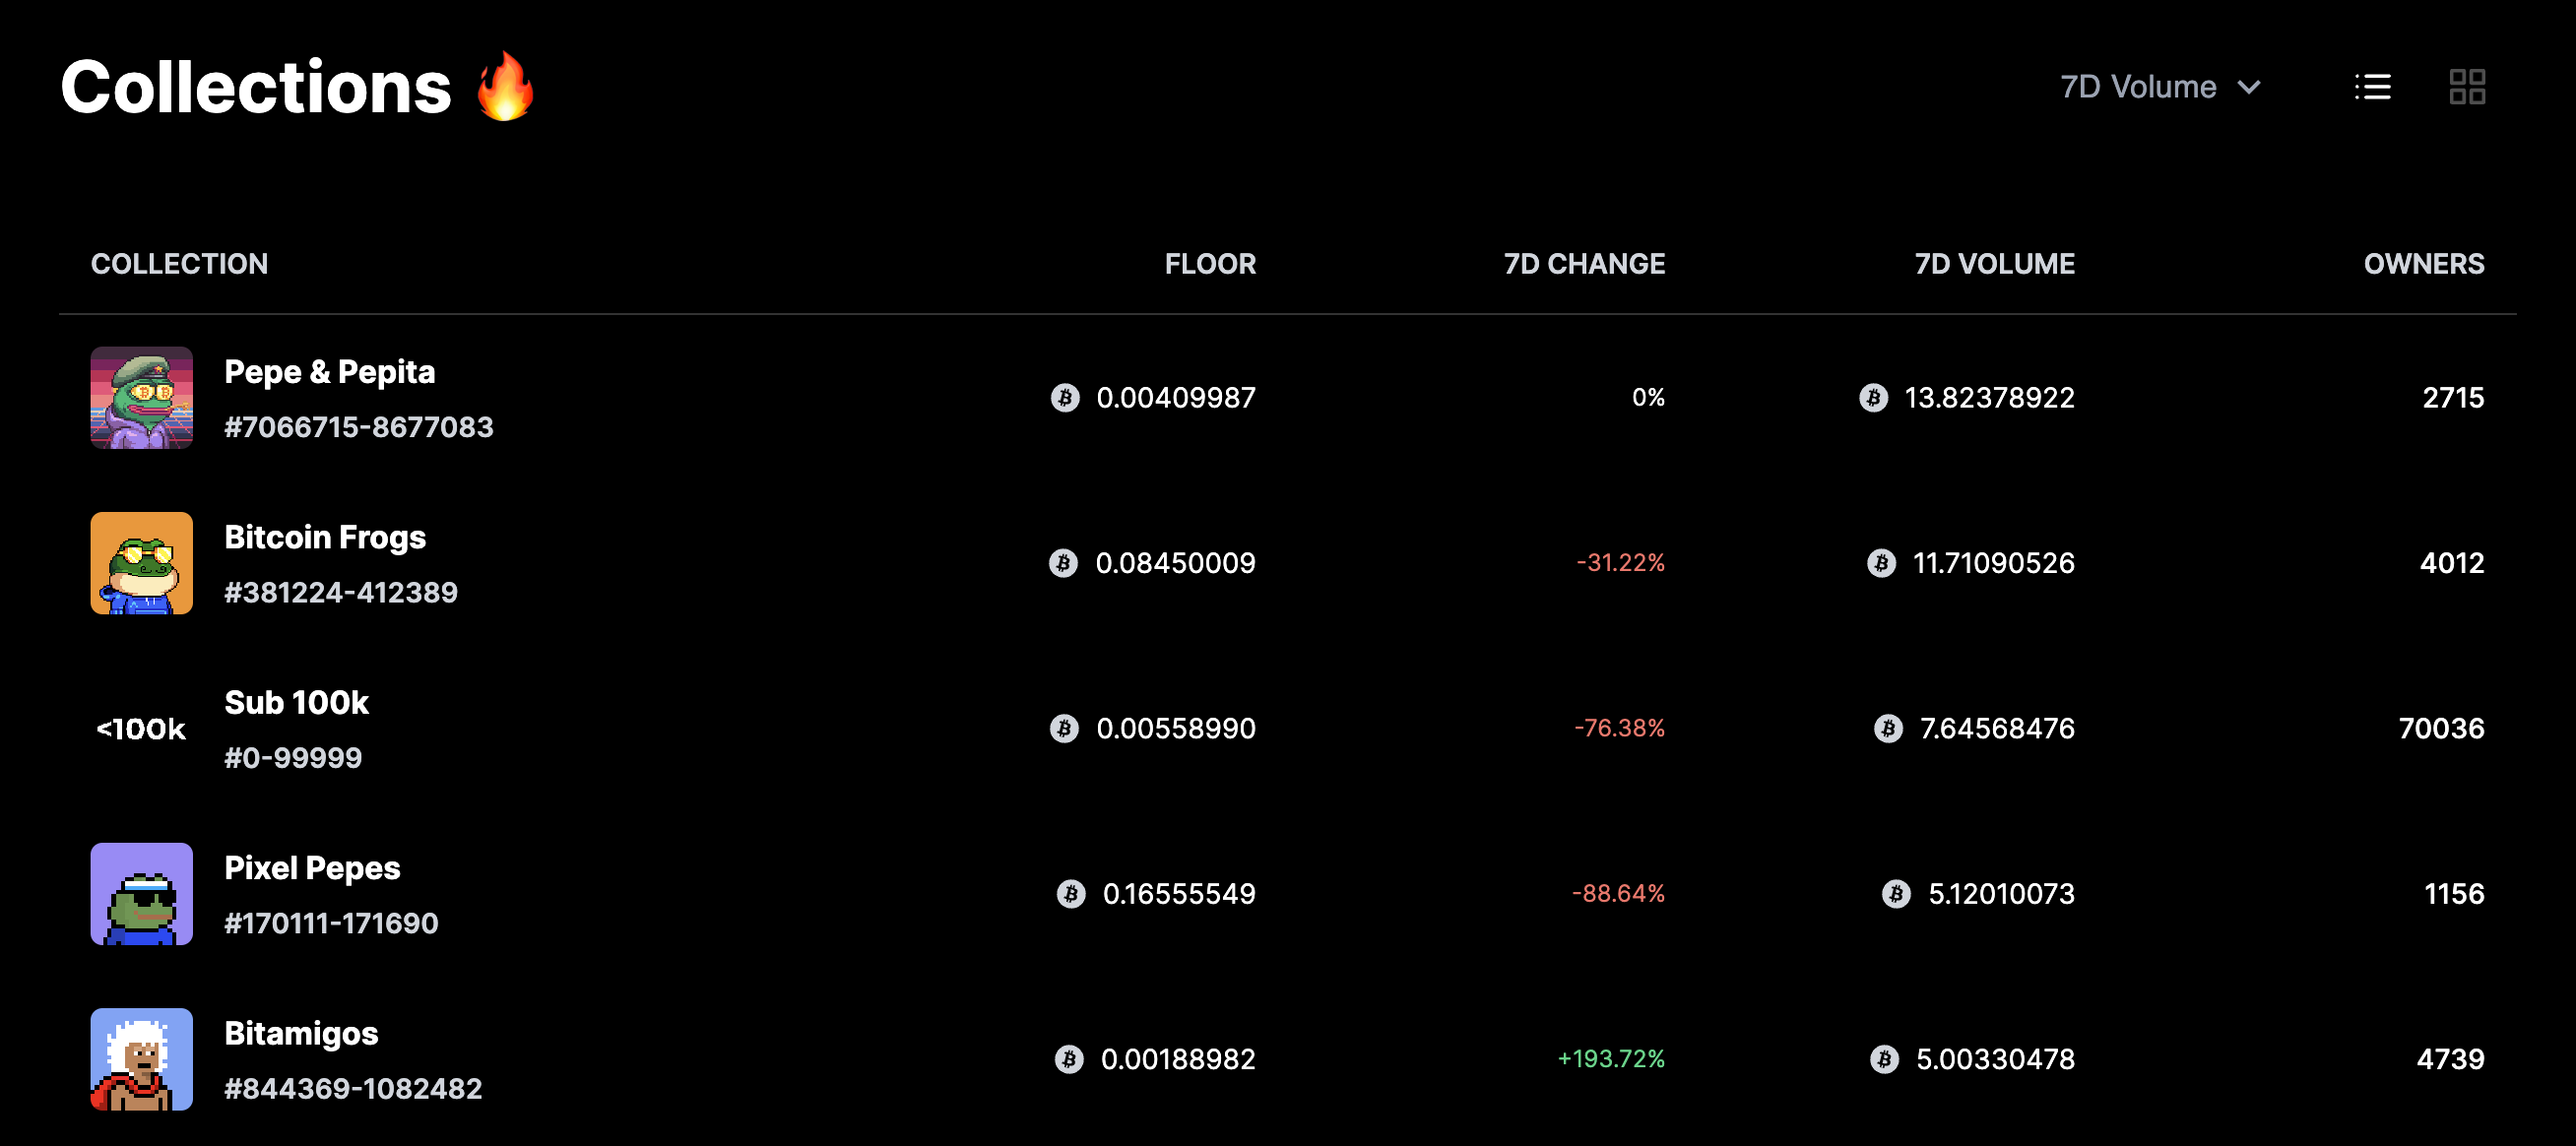
Task: Switch to grid view layout
Action: click(x=2467, y=87)
